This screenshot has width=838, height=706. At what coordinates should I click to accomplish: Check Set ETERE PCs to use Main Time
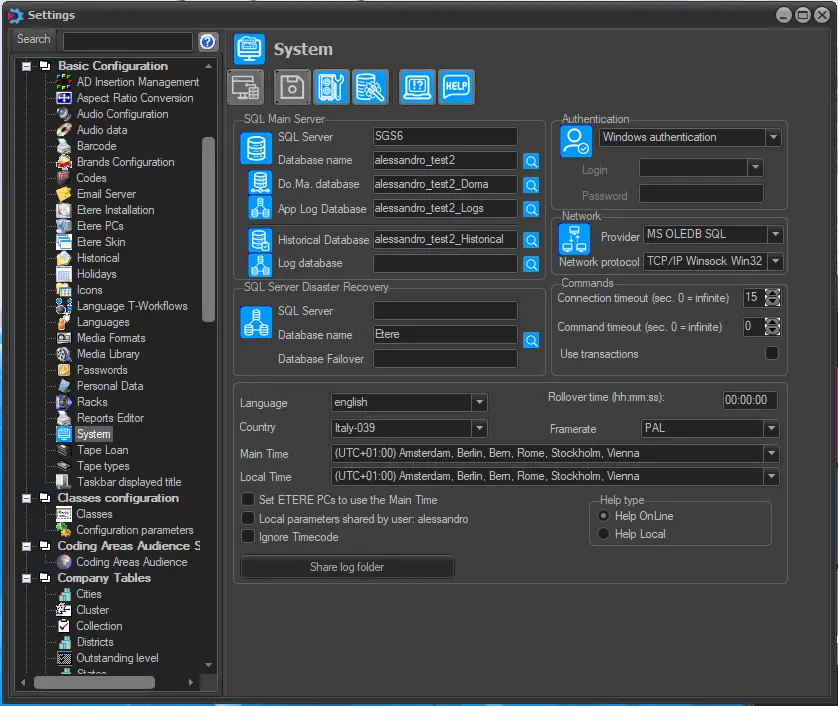point(249,500)
